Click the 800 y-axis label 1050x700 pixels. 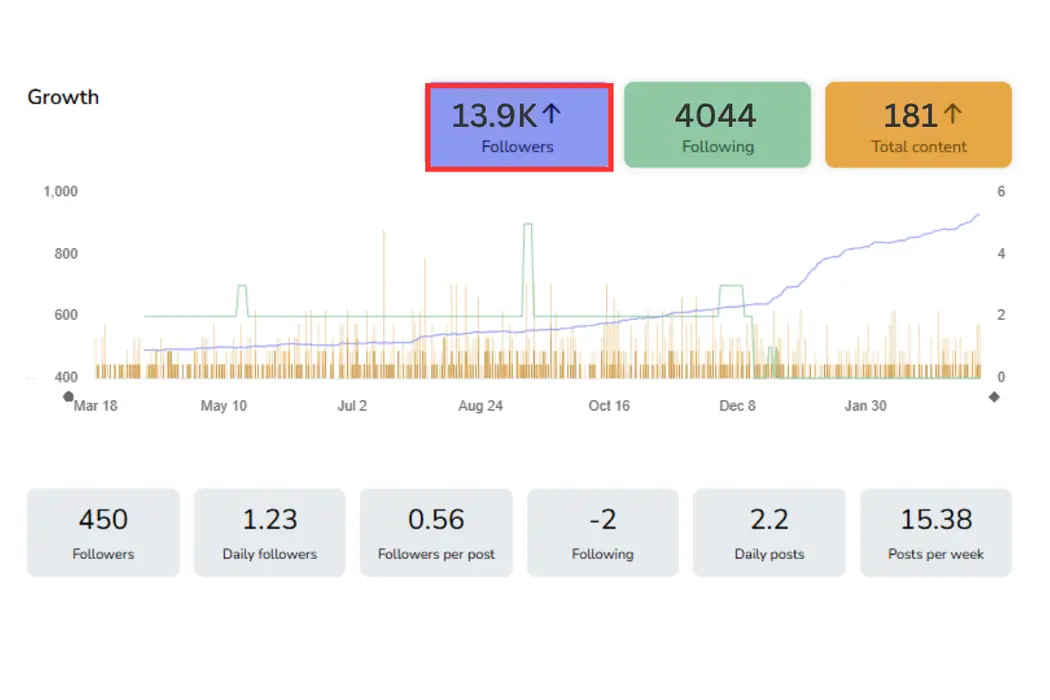66,254
